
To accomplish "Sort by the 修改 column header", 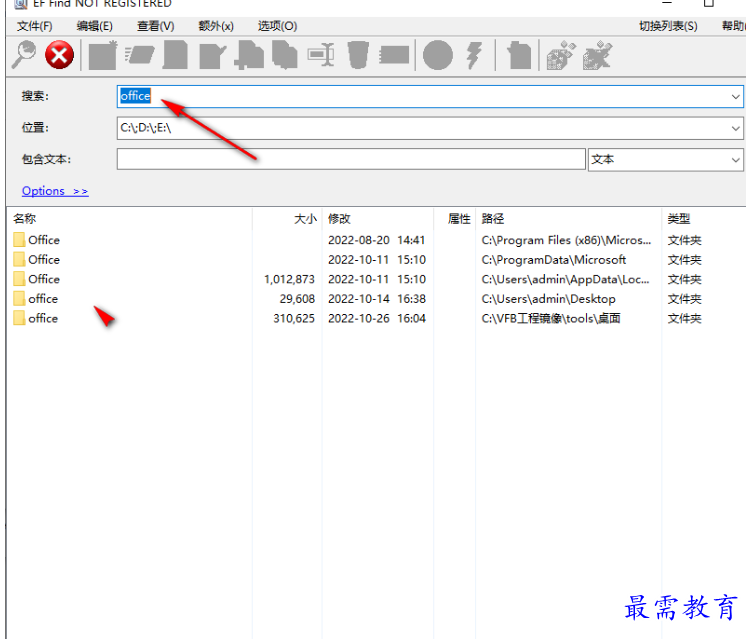I will [x=378, y=219].
